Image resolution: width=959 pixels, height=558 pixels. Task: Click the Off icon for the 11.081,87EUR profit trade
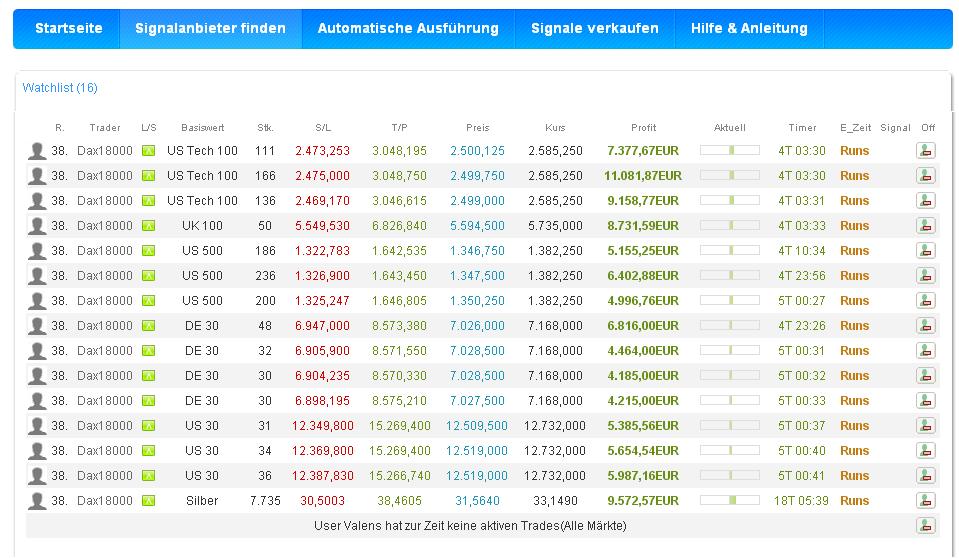[x=925, y=176]
